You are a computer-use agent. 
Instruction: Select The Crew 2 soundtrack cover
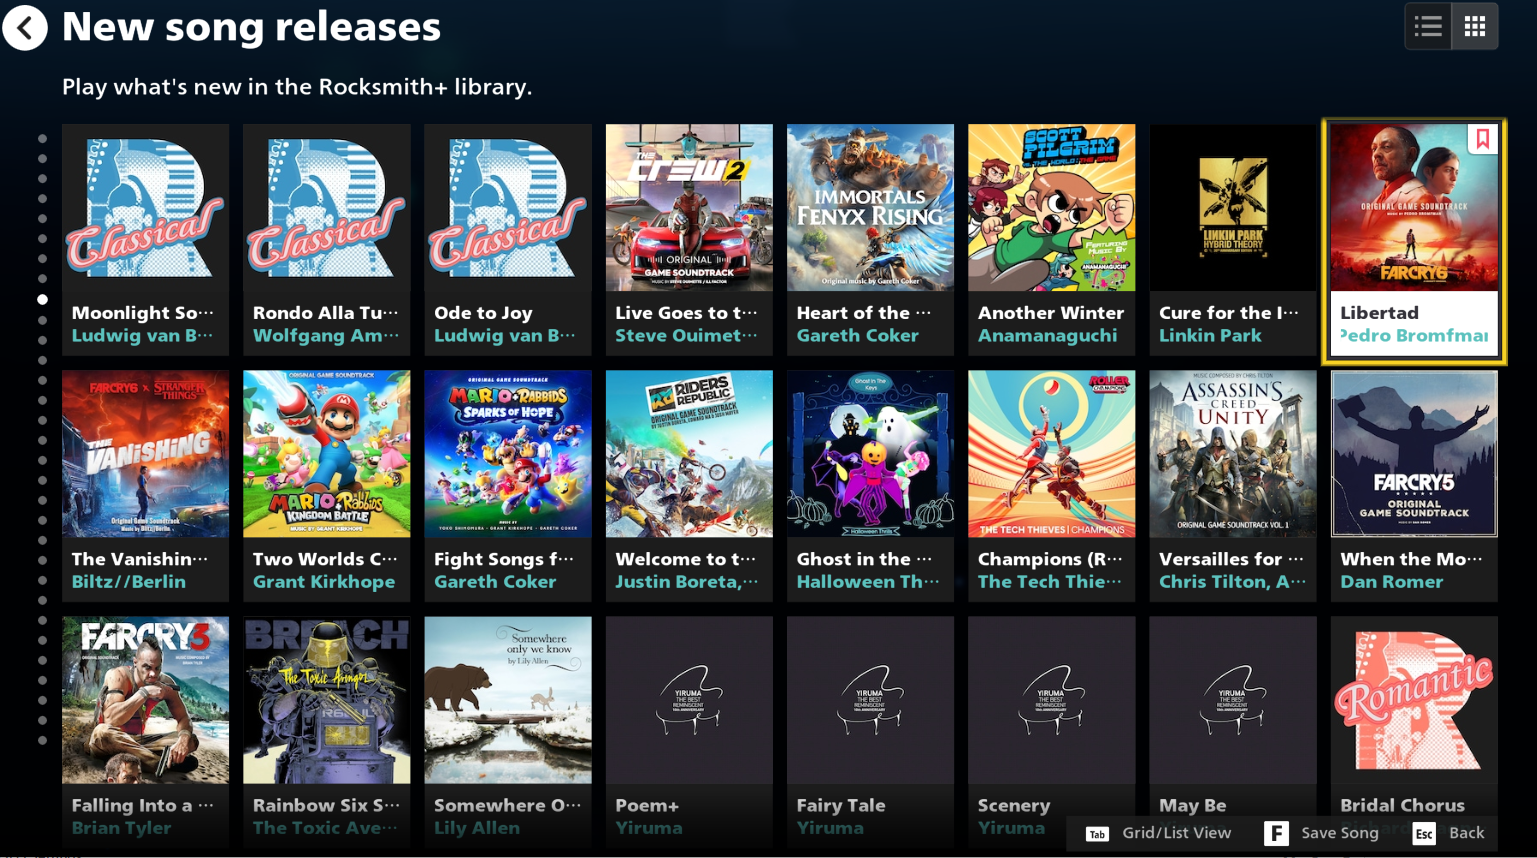click(689, 208)
